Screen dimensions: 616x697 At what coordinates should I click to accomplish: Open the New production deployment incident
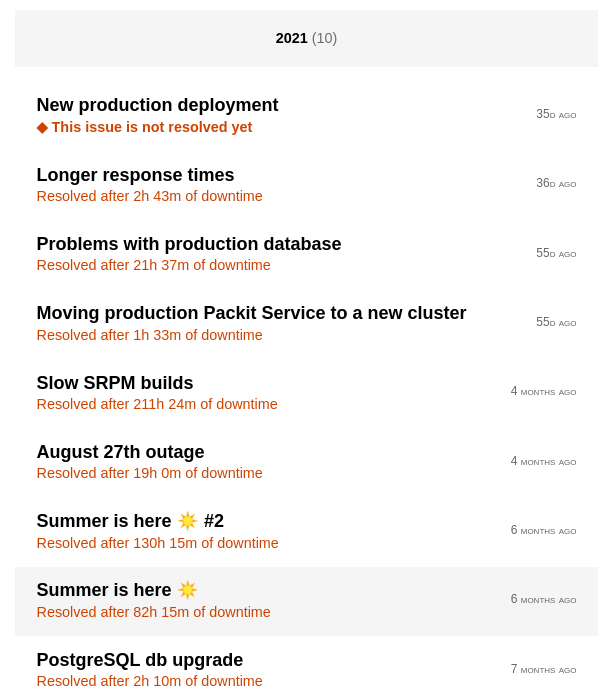tap(157, 105)
